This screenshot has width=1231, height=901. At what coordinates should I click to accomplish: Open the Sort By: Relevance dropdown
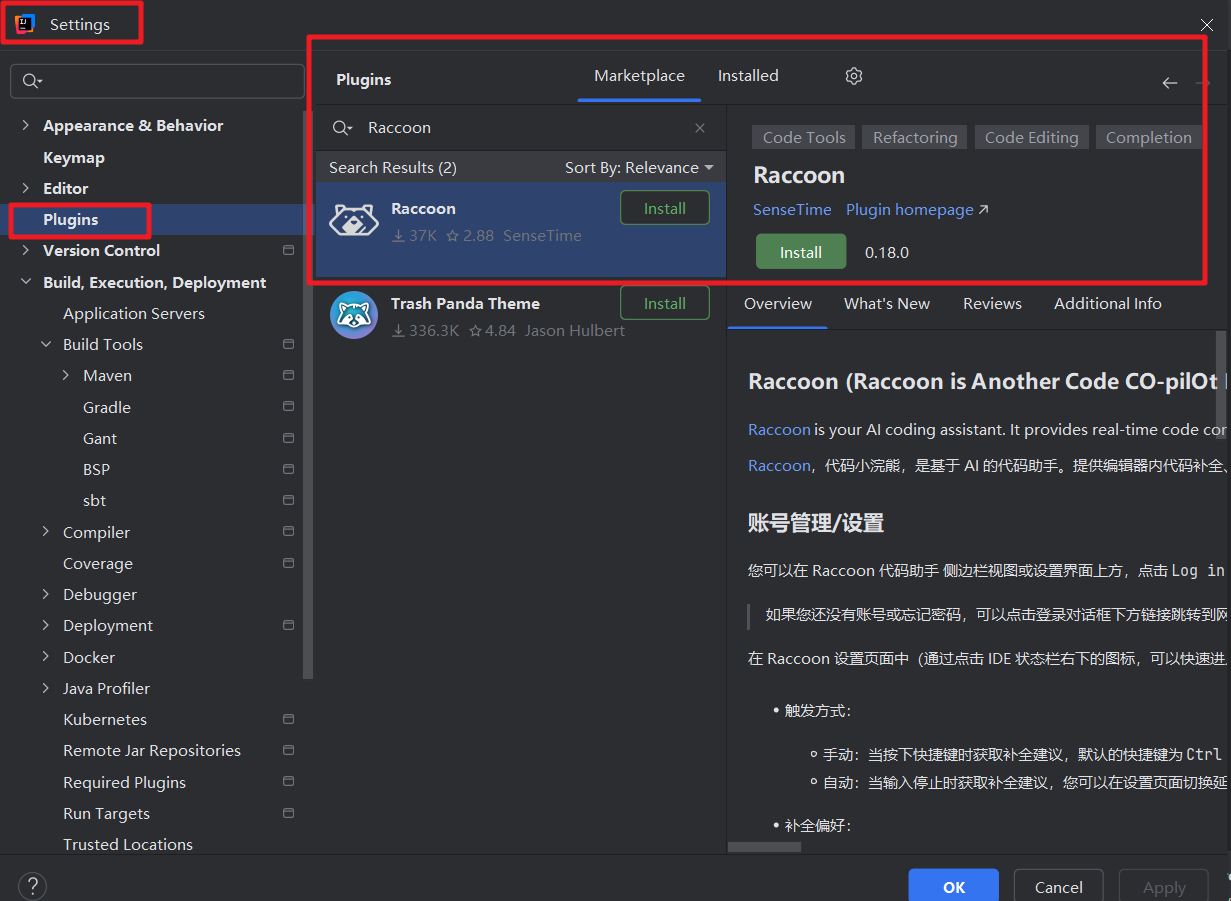pos(639,167)
